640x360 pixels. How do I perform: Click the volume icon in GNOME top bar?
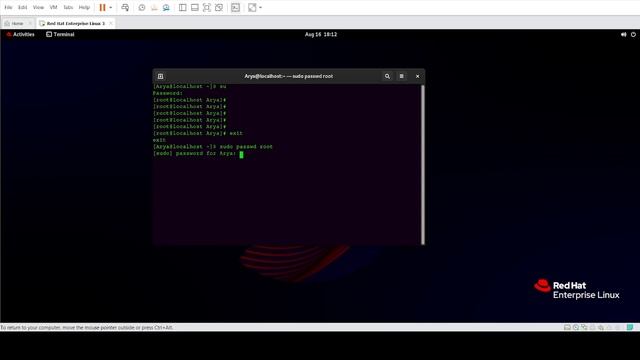623,35
